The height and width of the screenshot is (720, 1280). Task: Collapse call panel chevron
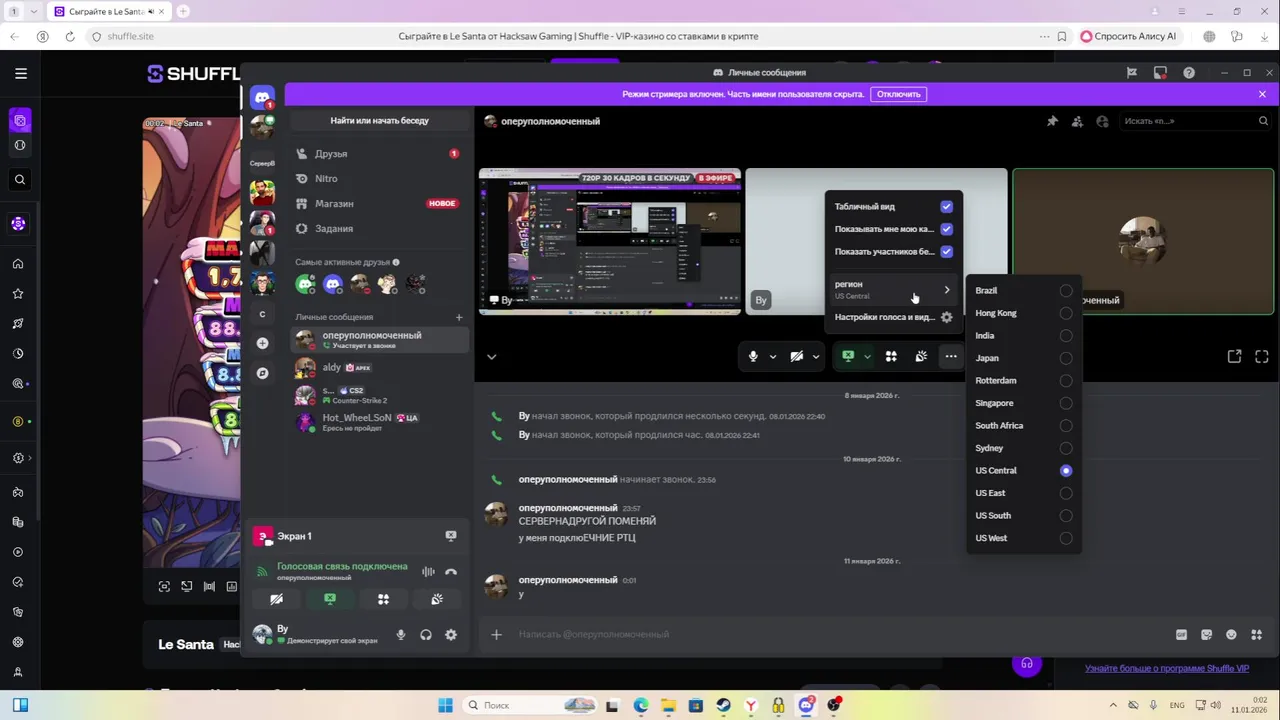[491, 356]
